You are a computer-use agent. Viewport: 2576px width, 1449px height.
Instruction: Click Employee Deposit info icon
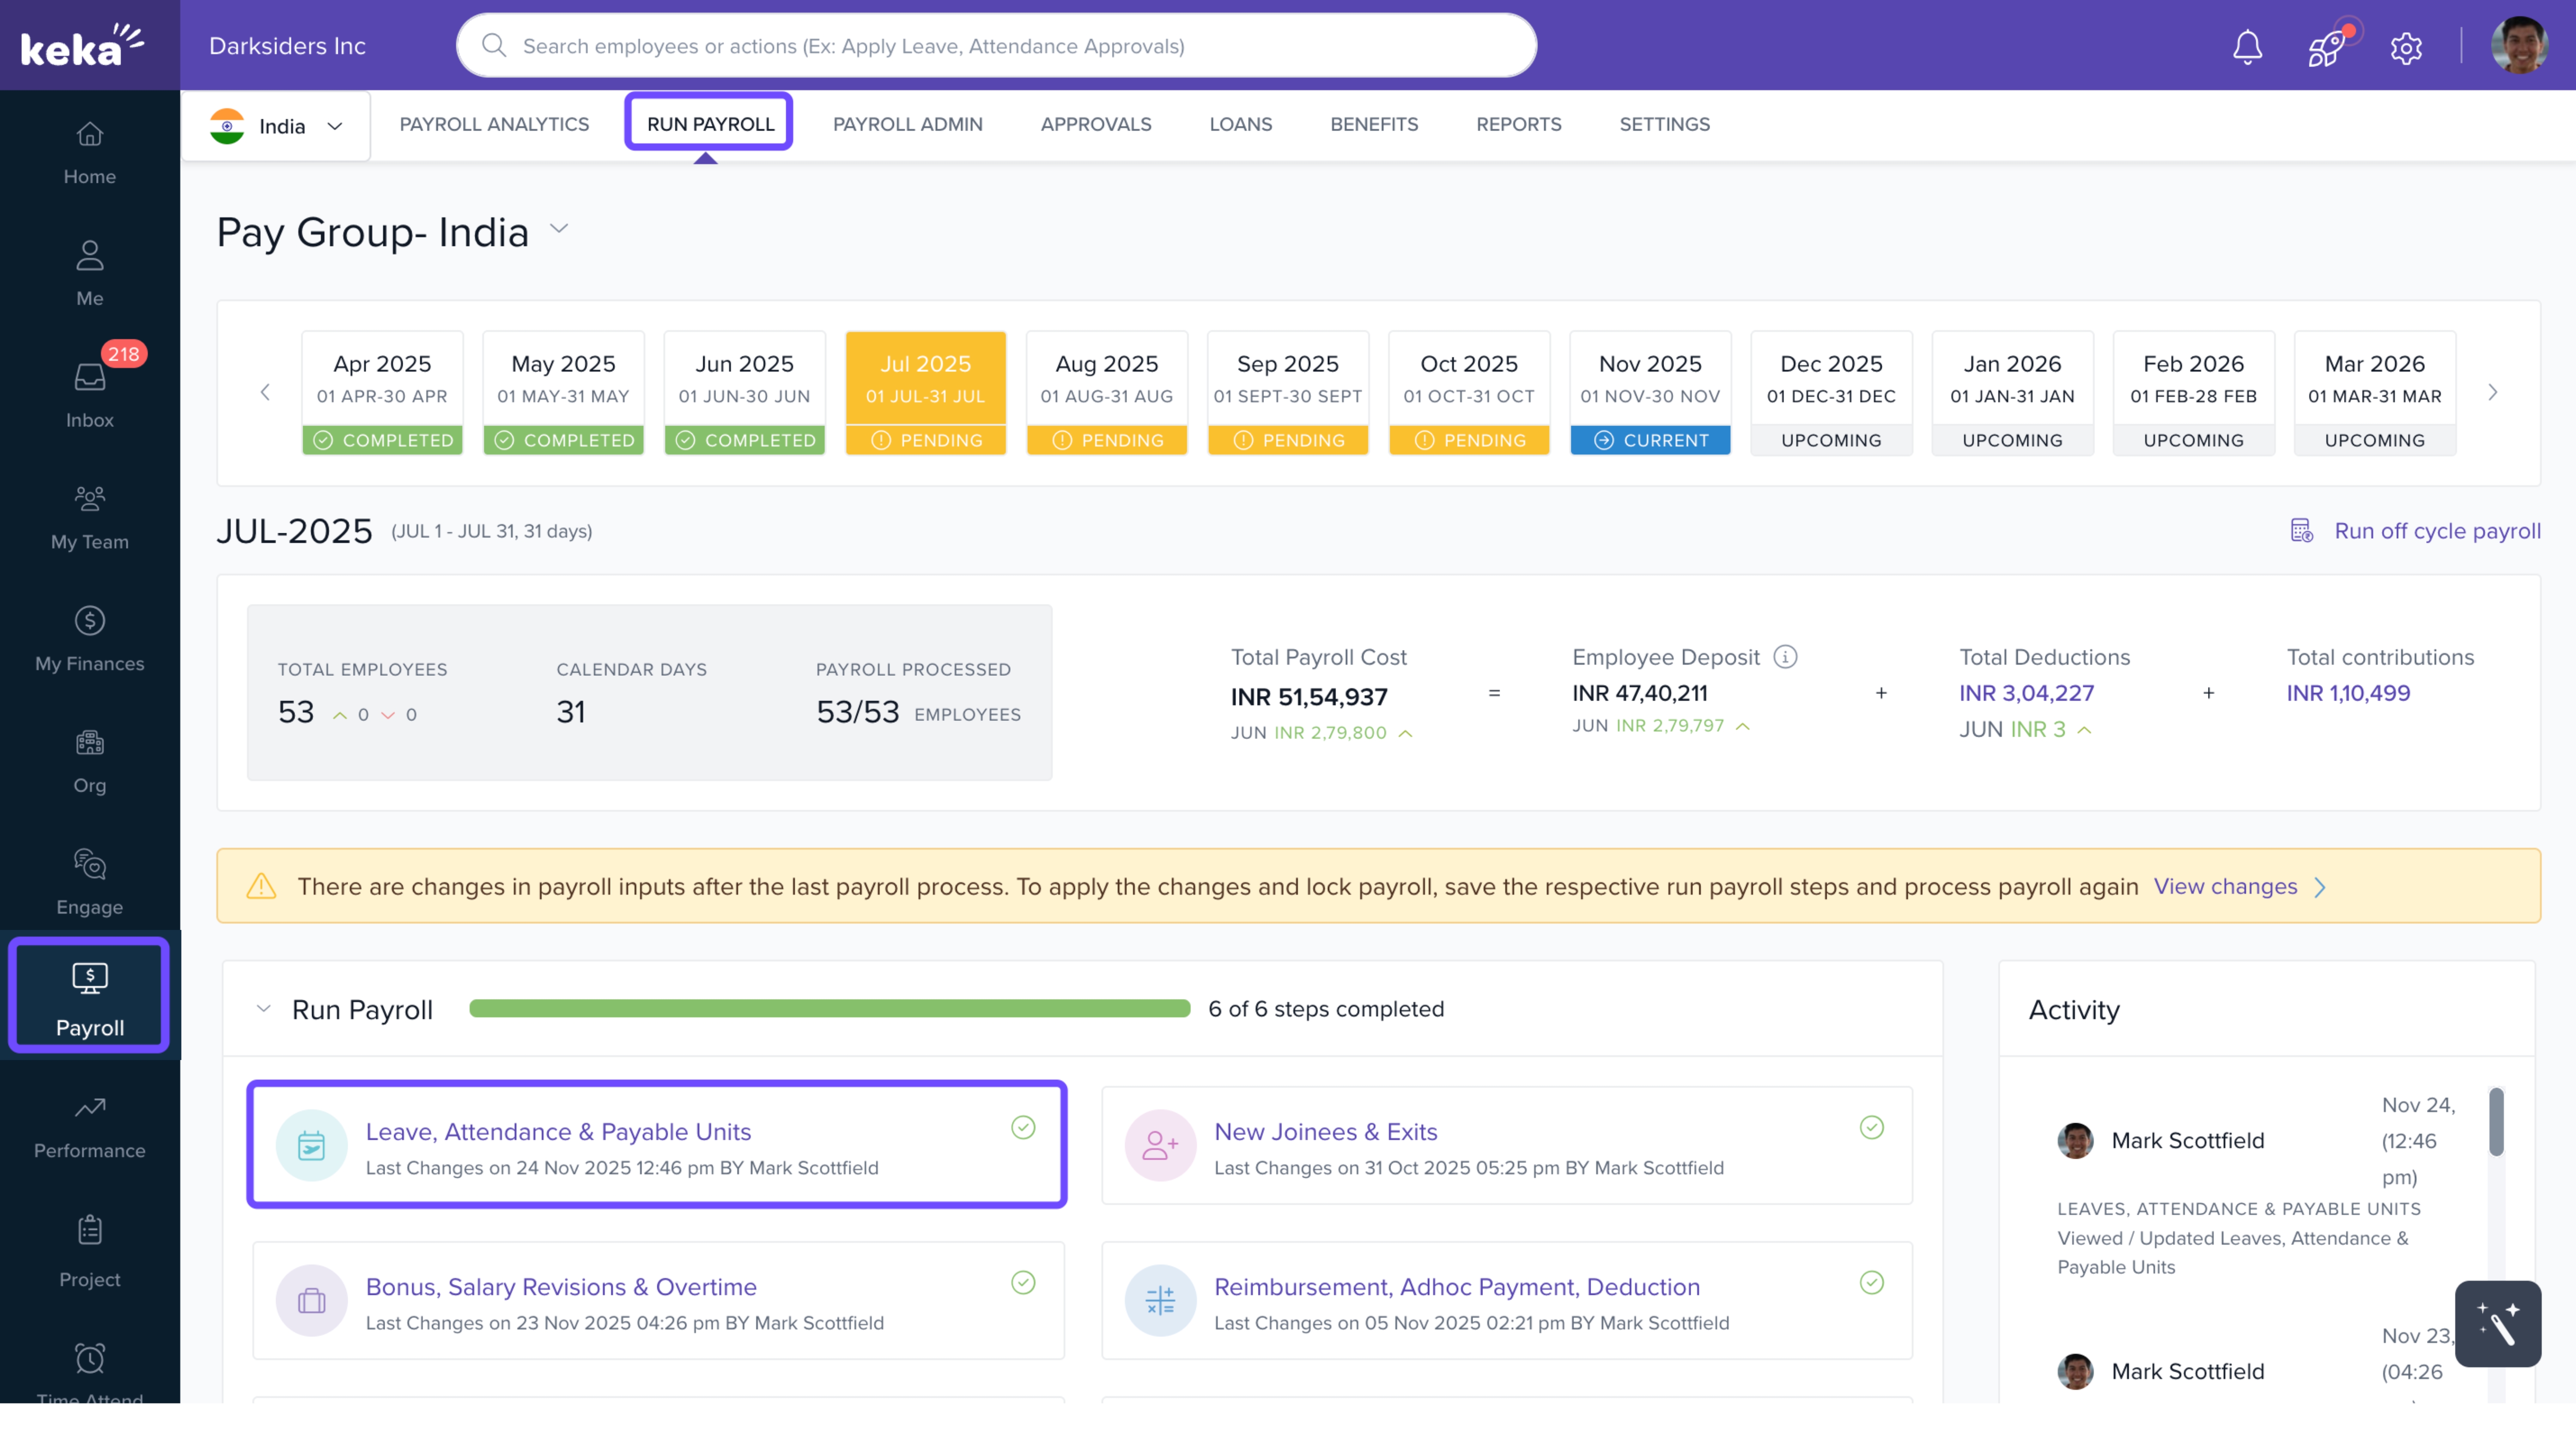pyautogui.click(x=1785, y=657)
